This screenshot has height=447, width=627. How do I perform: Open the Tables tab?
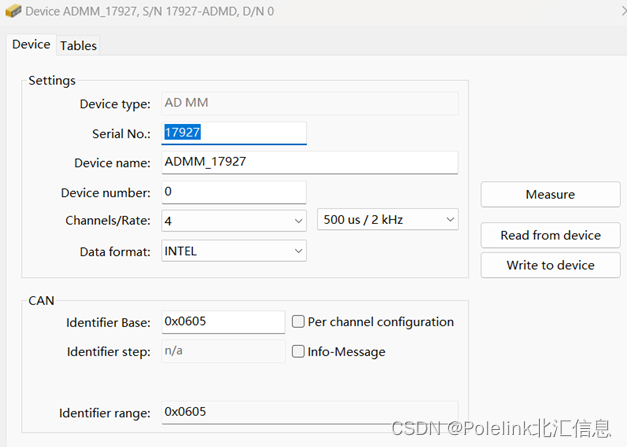point(78,46)
